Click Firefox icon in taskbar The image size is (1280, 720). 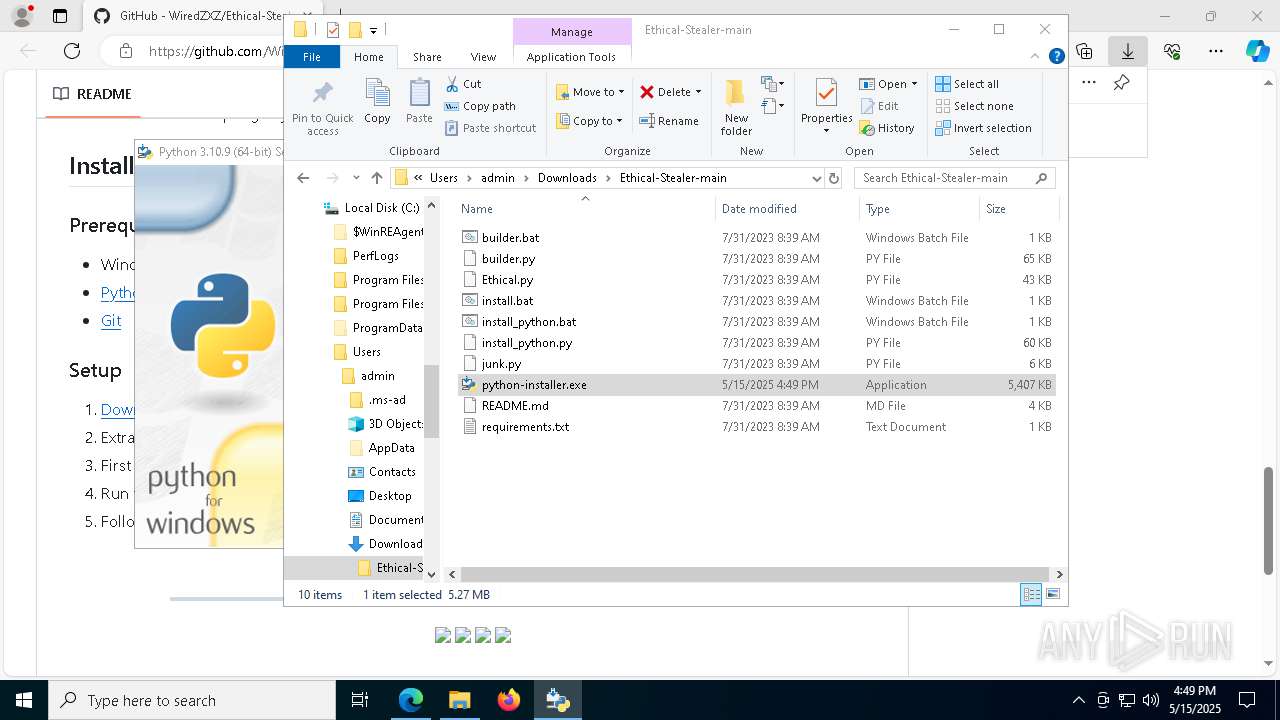tap(509, 700)
